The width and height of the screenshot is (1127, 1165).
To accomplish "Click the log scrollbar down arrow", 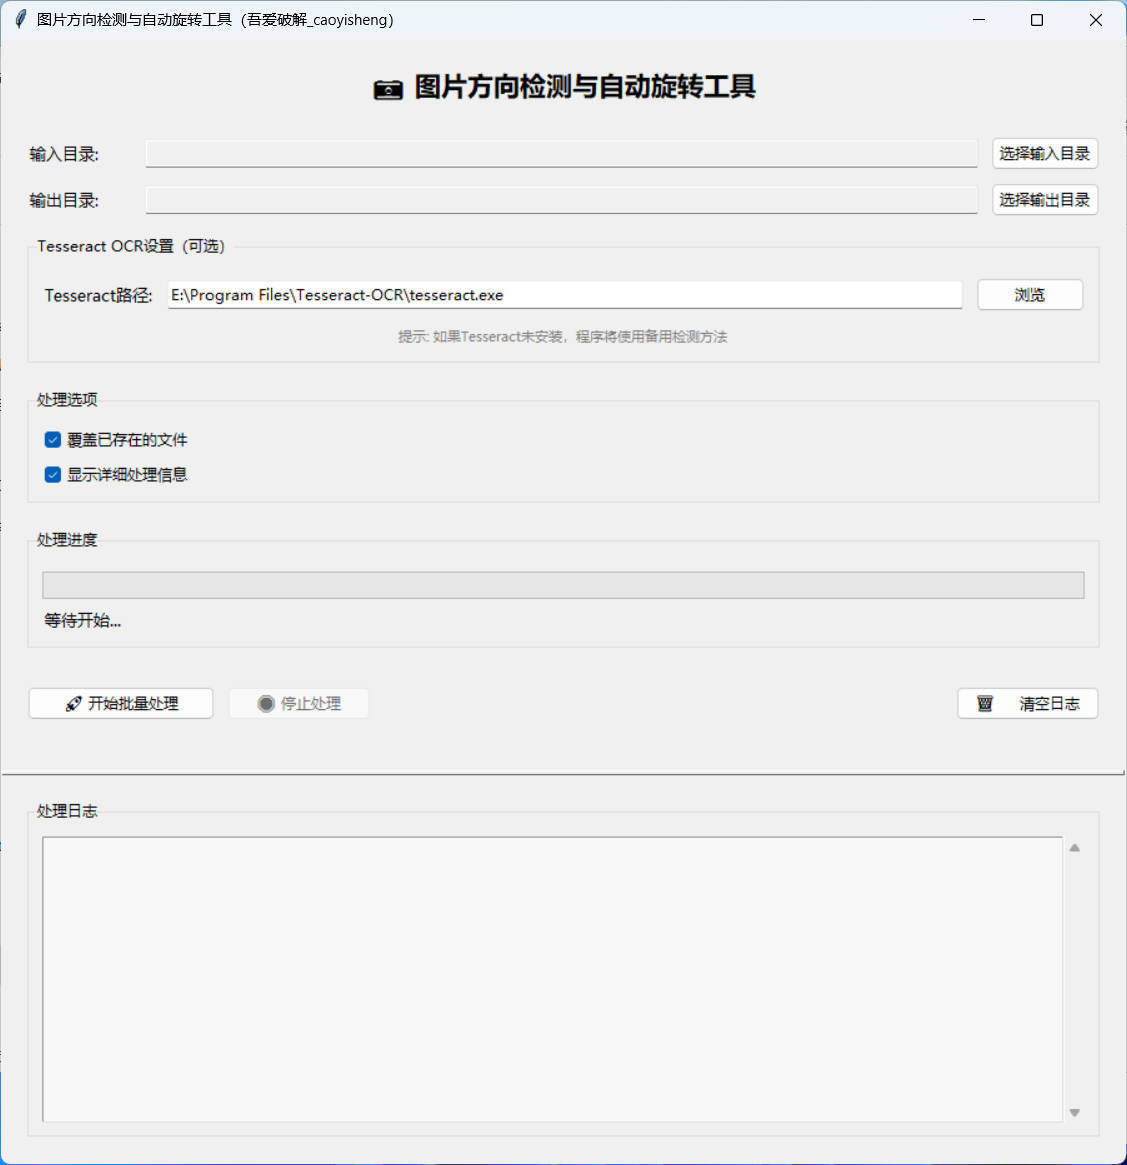I will pyautogui.click(x=1074, y=1112).
